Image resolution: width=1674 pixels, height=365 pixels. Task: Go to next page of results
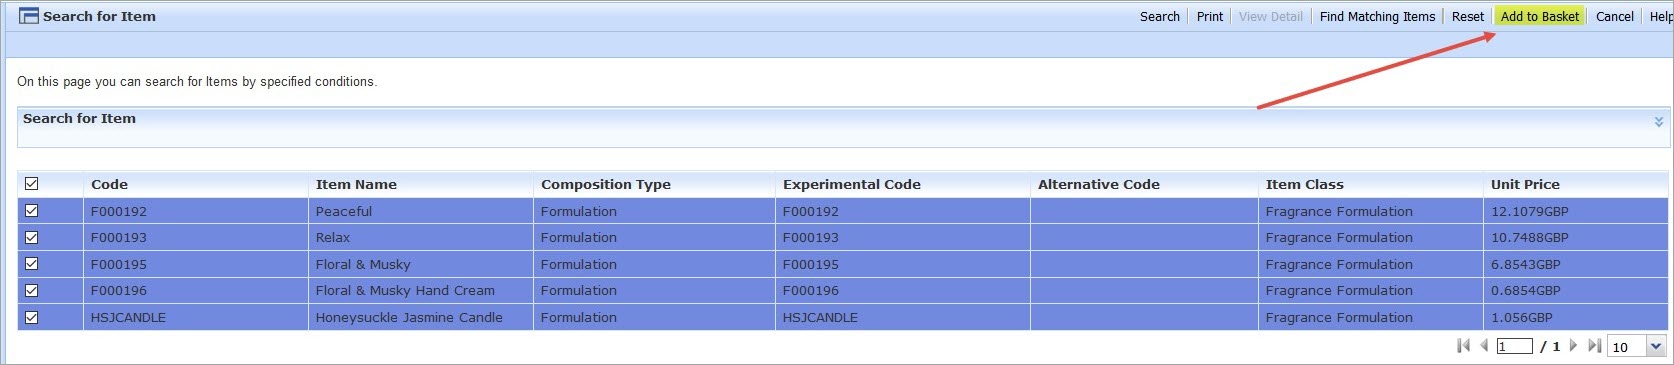coord(1573,346)
